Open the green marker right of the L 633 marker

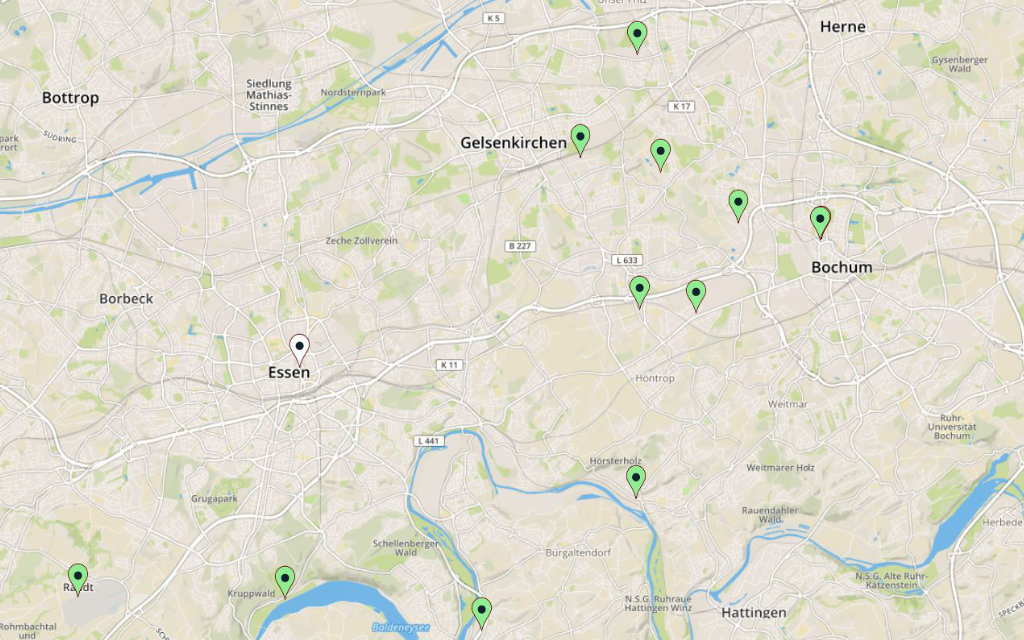click(x=696, y=295)
